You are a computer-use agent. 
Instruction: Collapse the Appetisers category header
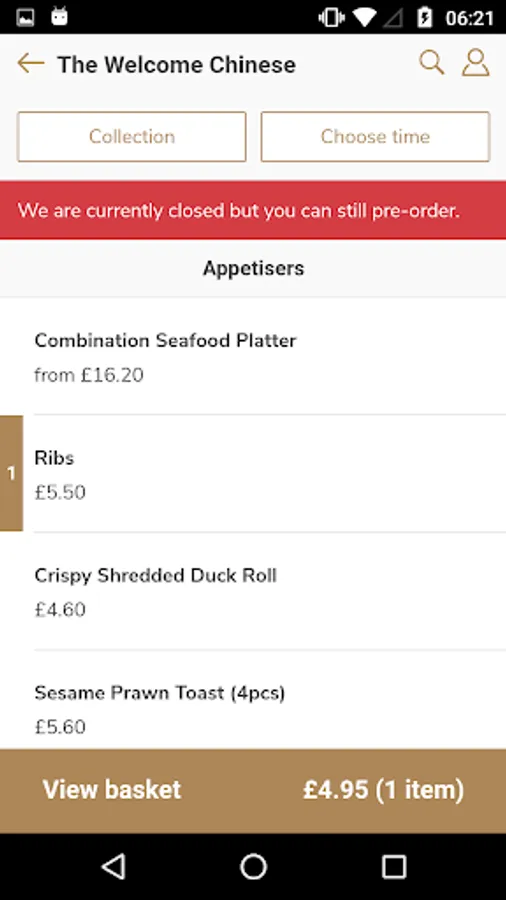point(253,268)
